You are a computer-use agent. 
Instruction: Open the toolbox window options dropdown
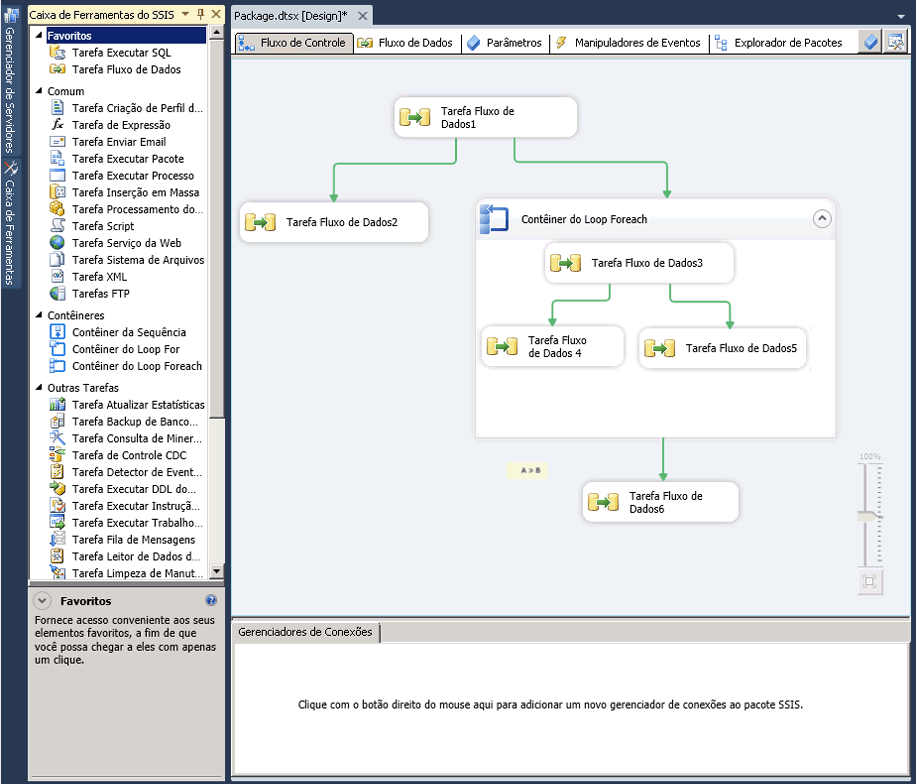[185, 15]
